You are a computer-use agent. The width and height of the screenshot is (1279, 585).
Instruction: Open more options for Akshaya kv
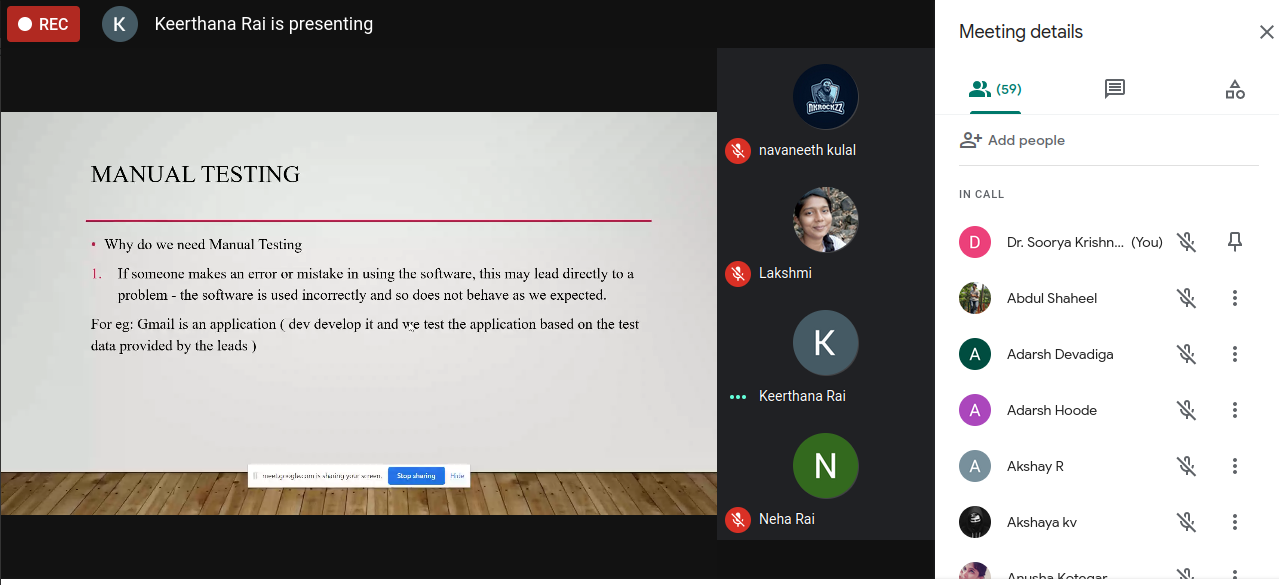pyautogui.click(x=1235, y=522)
